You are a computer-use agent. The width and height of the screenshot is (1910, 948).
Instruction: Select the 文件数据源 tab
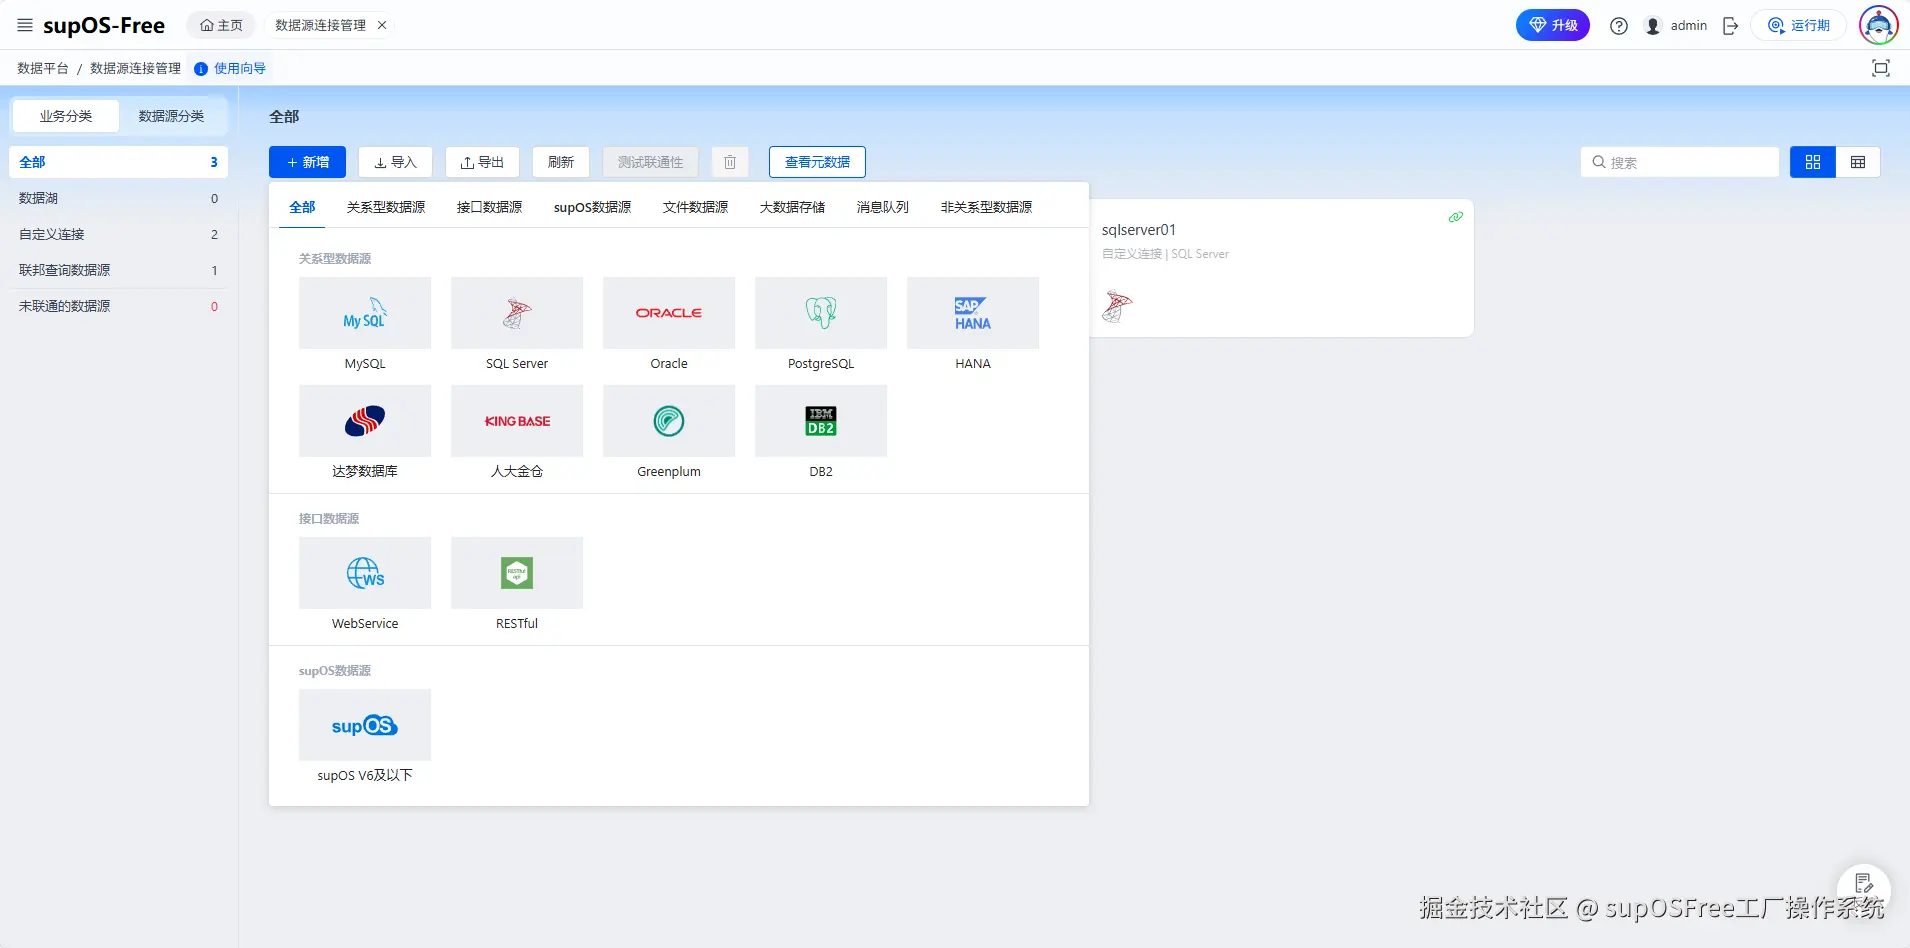pyautogui.click(x=695, y=207)
